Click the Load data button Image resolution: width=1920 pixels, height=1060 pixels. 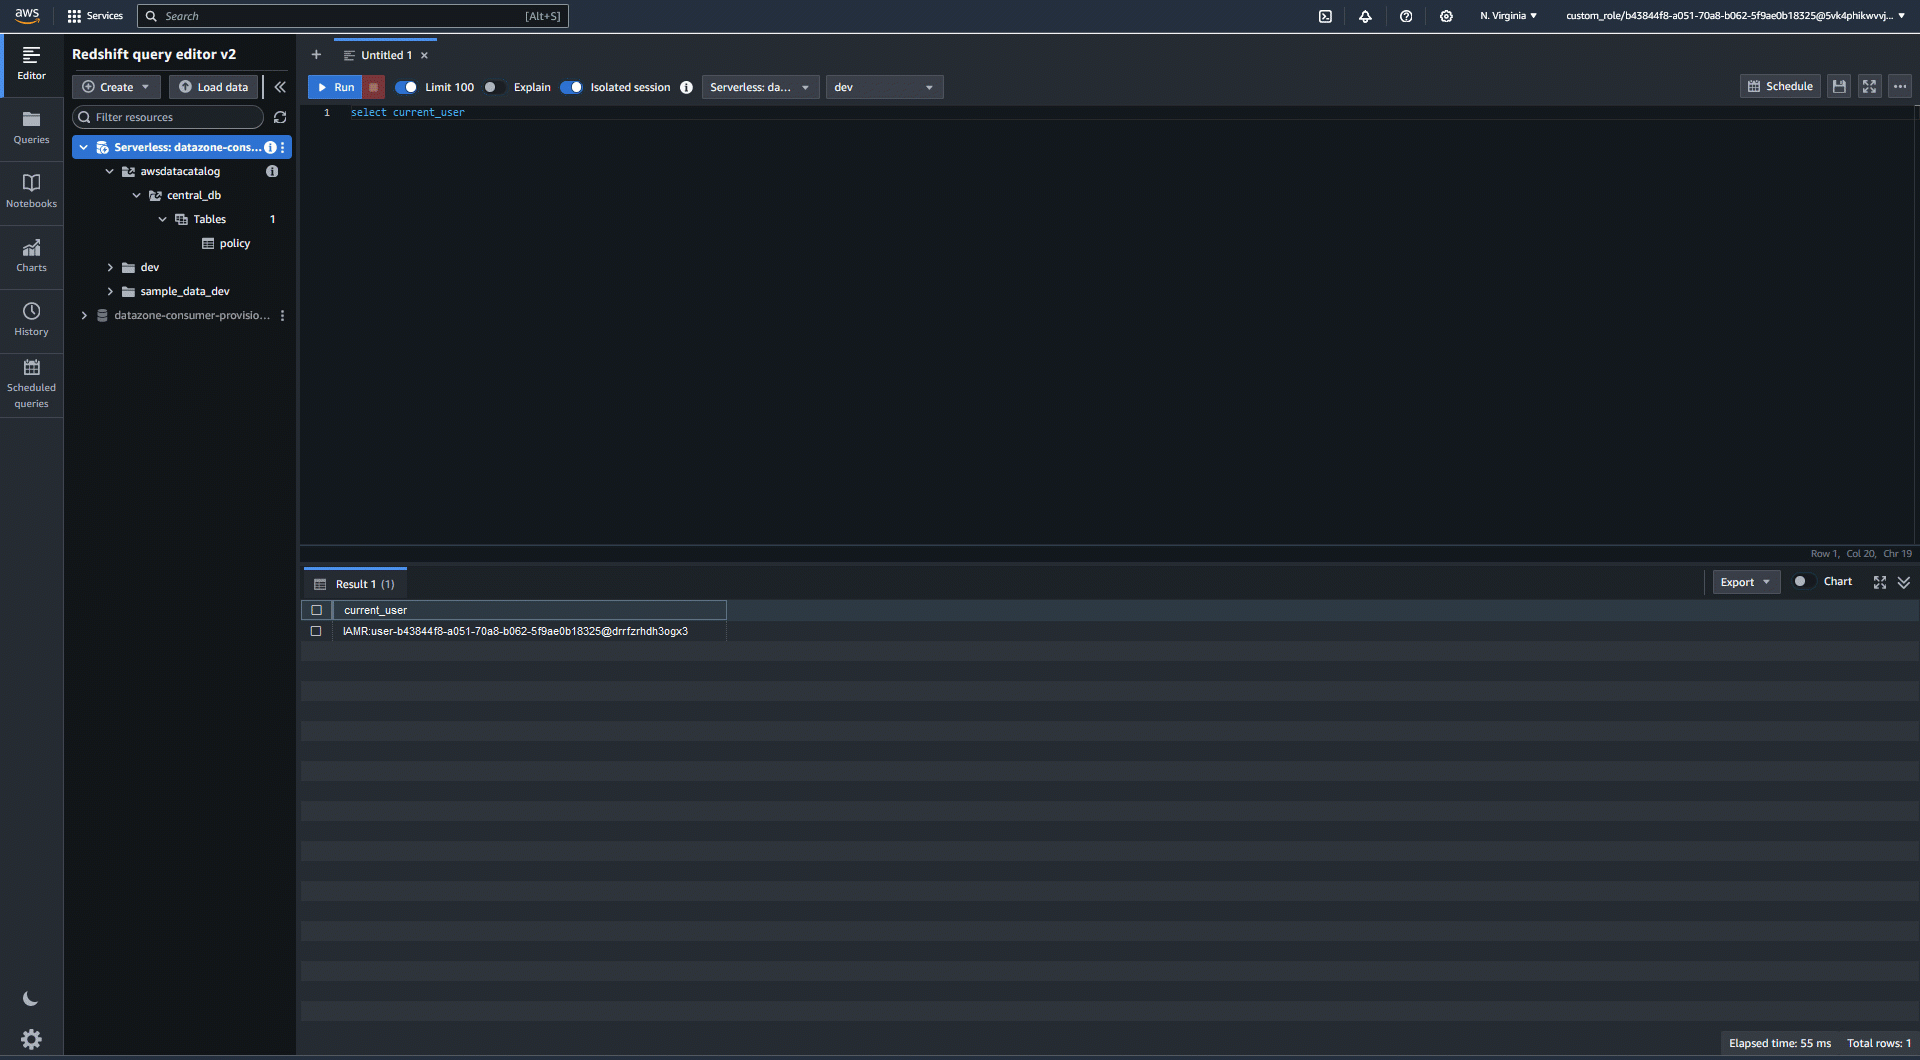click(213, 87)
